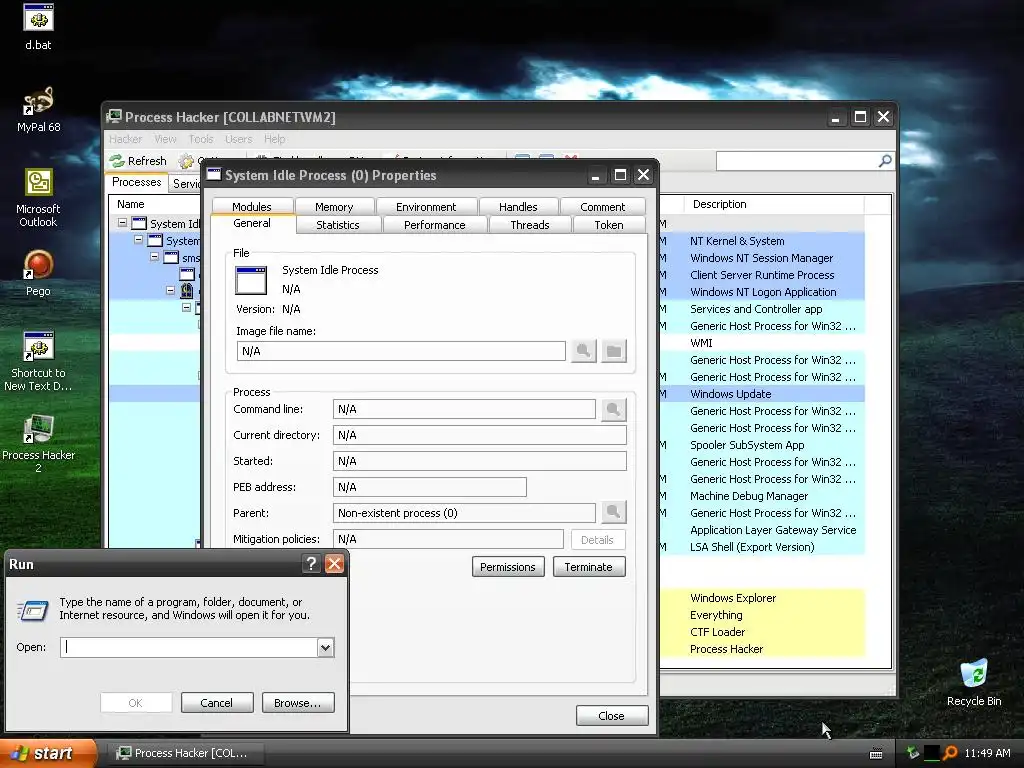This screenshot has height=768, width=1024.
Task: Click the Process Hacker search input field
Action: (797, 161)
